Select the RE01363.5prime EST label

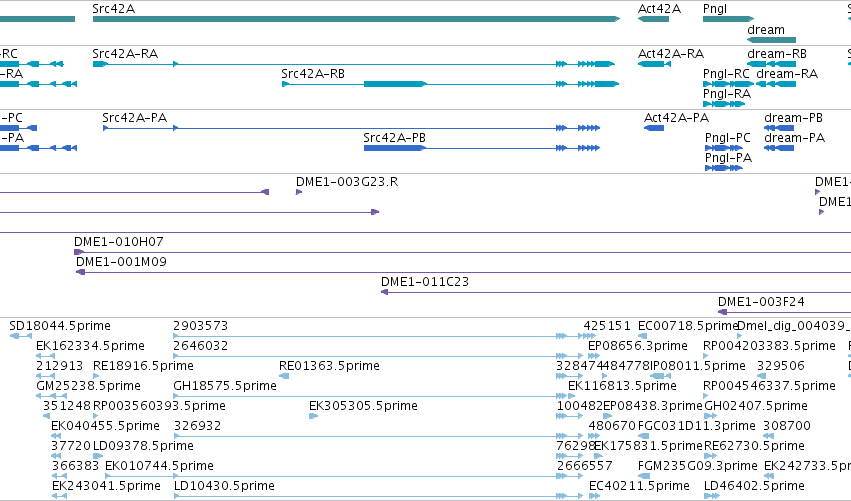329,366
